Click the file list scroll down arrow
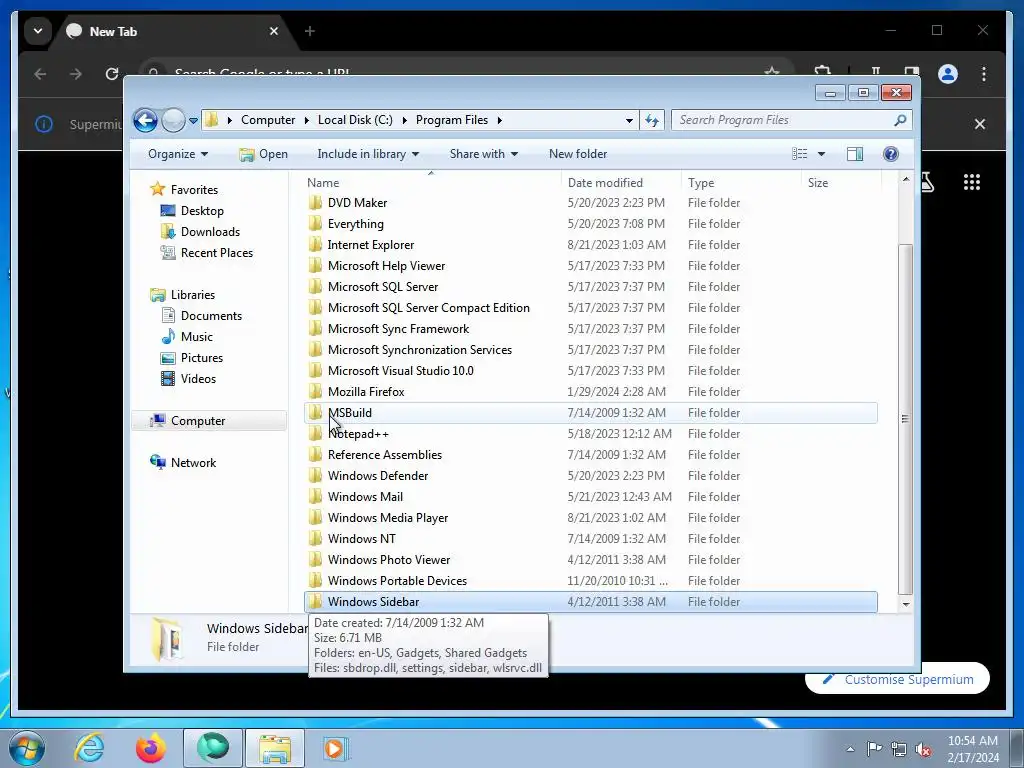Screen dimensions: 1024x768 pyautogui.click(x=906, y=605)
